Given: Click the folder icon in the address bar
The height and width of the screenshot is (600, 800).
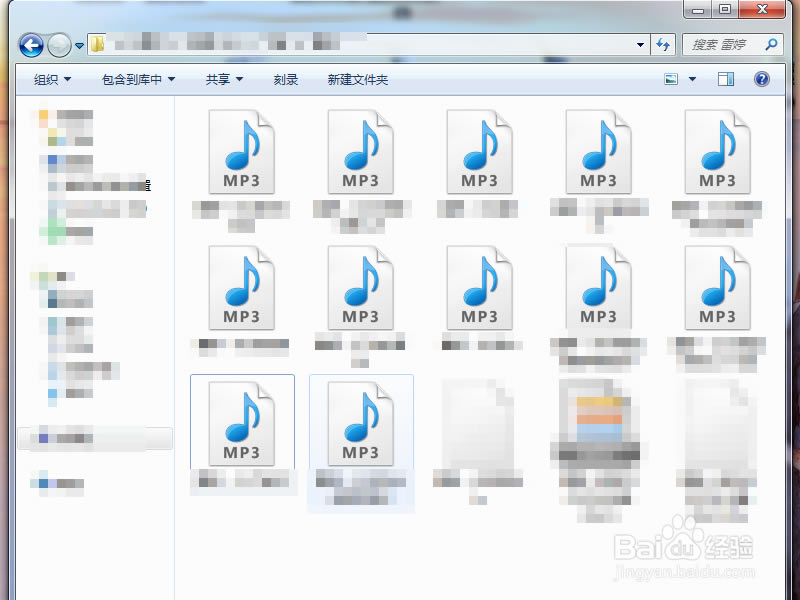Looking at the screenshot, I should point(97,44).
